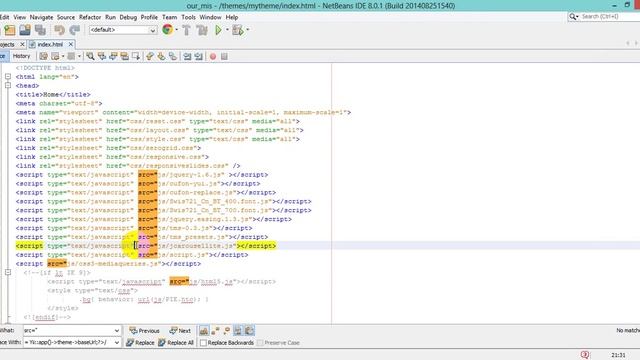
Task: Click the notifications icon in status bar
Action: click(x=585, y=355)
